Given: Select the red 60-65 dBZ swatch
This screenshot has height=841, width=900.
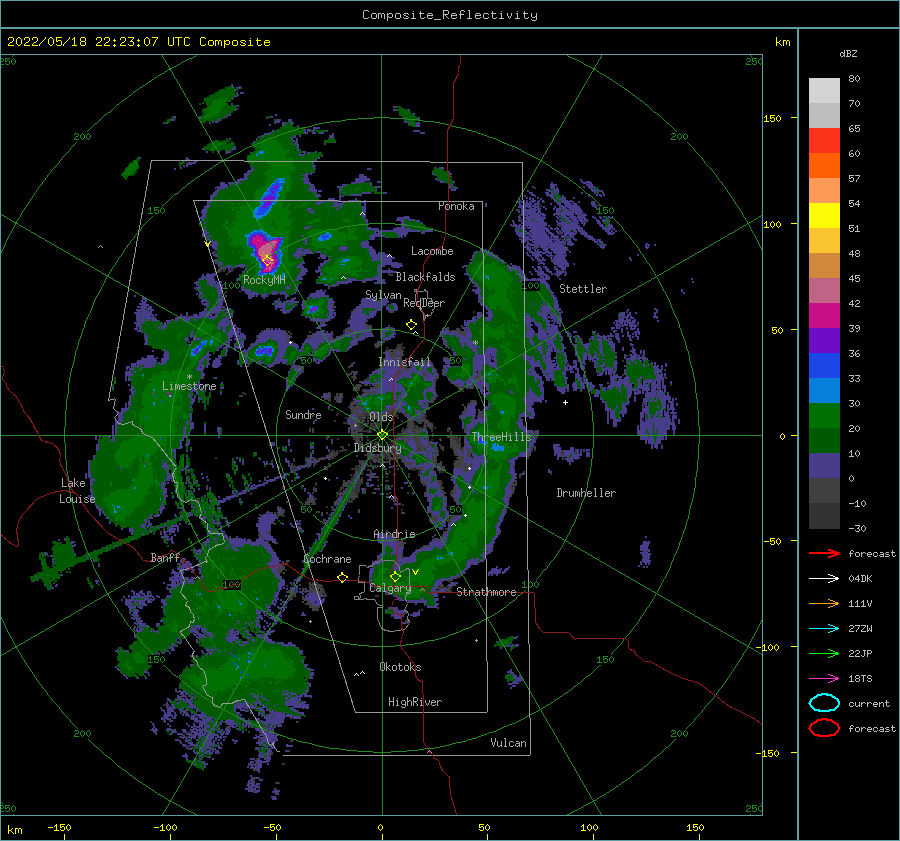Looking at the screenshot, I should coord(824,141).
